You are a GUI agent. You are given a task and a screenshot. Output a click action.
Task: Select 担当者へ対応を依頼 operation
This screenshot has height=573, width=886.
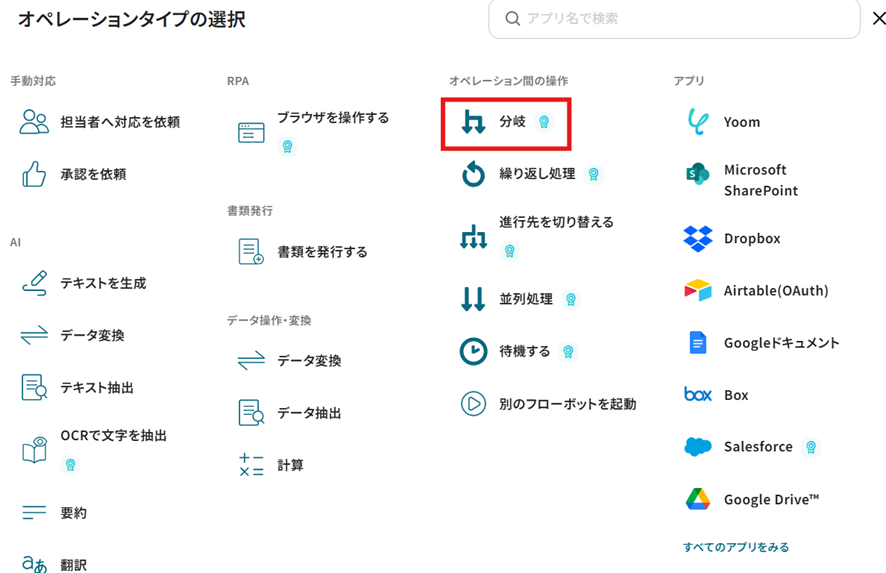point(100,121)
